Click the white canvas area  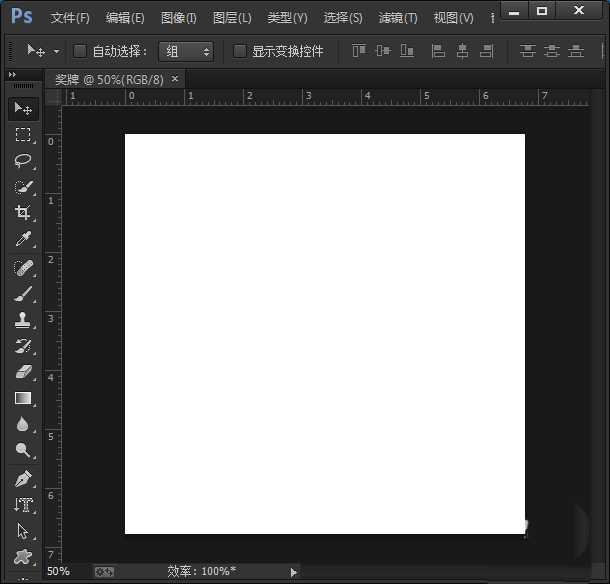[324, 333]
